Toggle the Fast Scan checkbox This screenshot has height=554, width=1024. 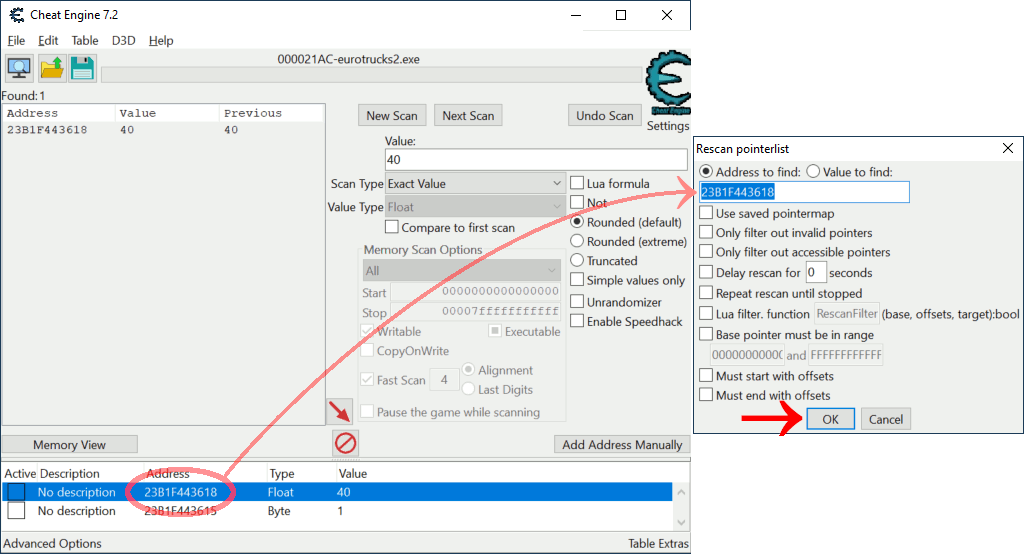pyautogui.click(x=368, y=380)
